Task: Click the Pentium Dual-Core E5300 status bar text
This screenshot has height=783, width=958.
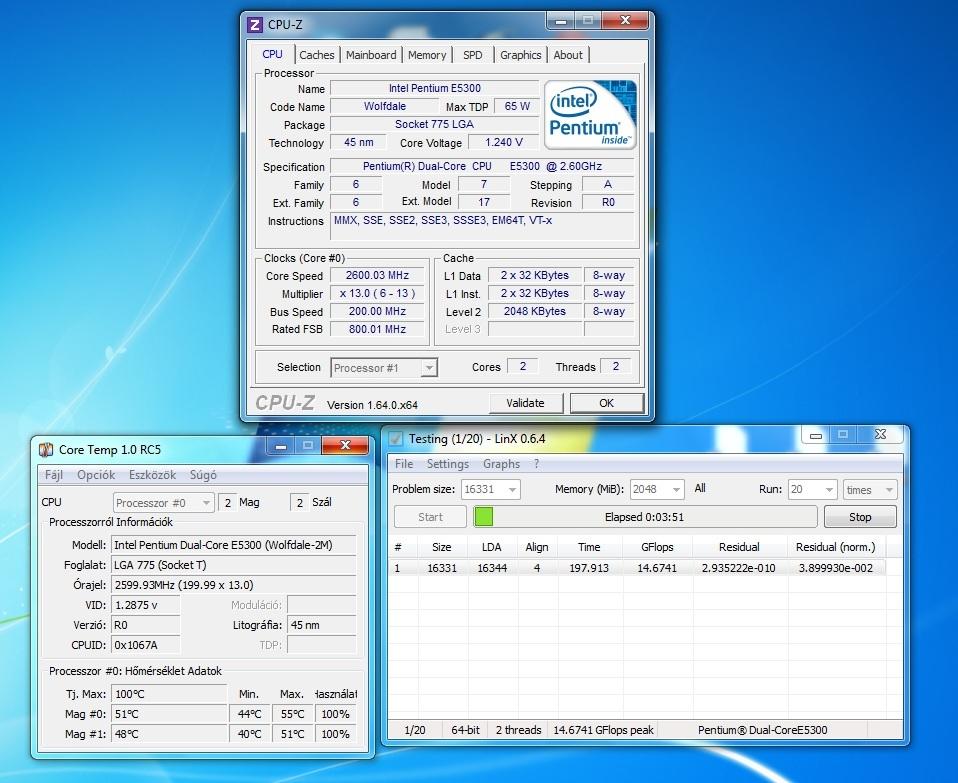Action: tap(762, 730)
